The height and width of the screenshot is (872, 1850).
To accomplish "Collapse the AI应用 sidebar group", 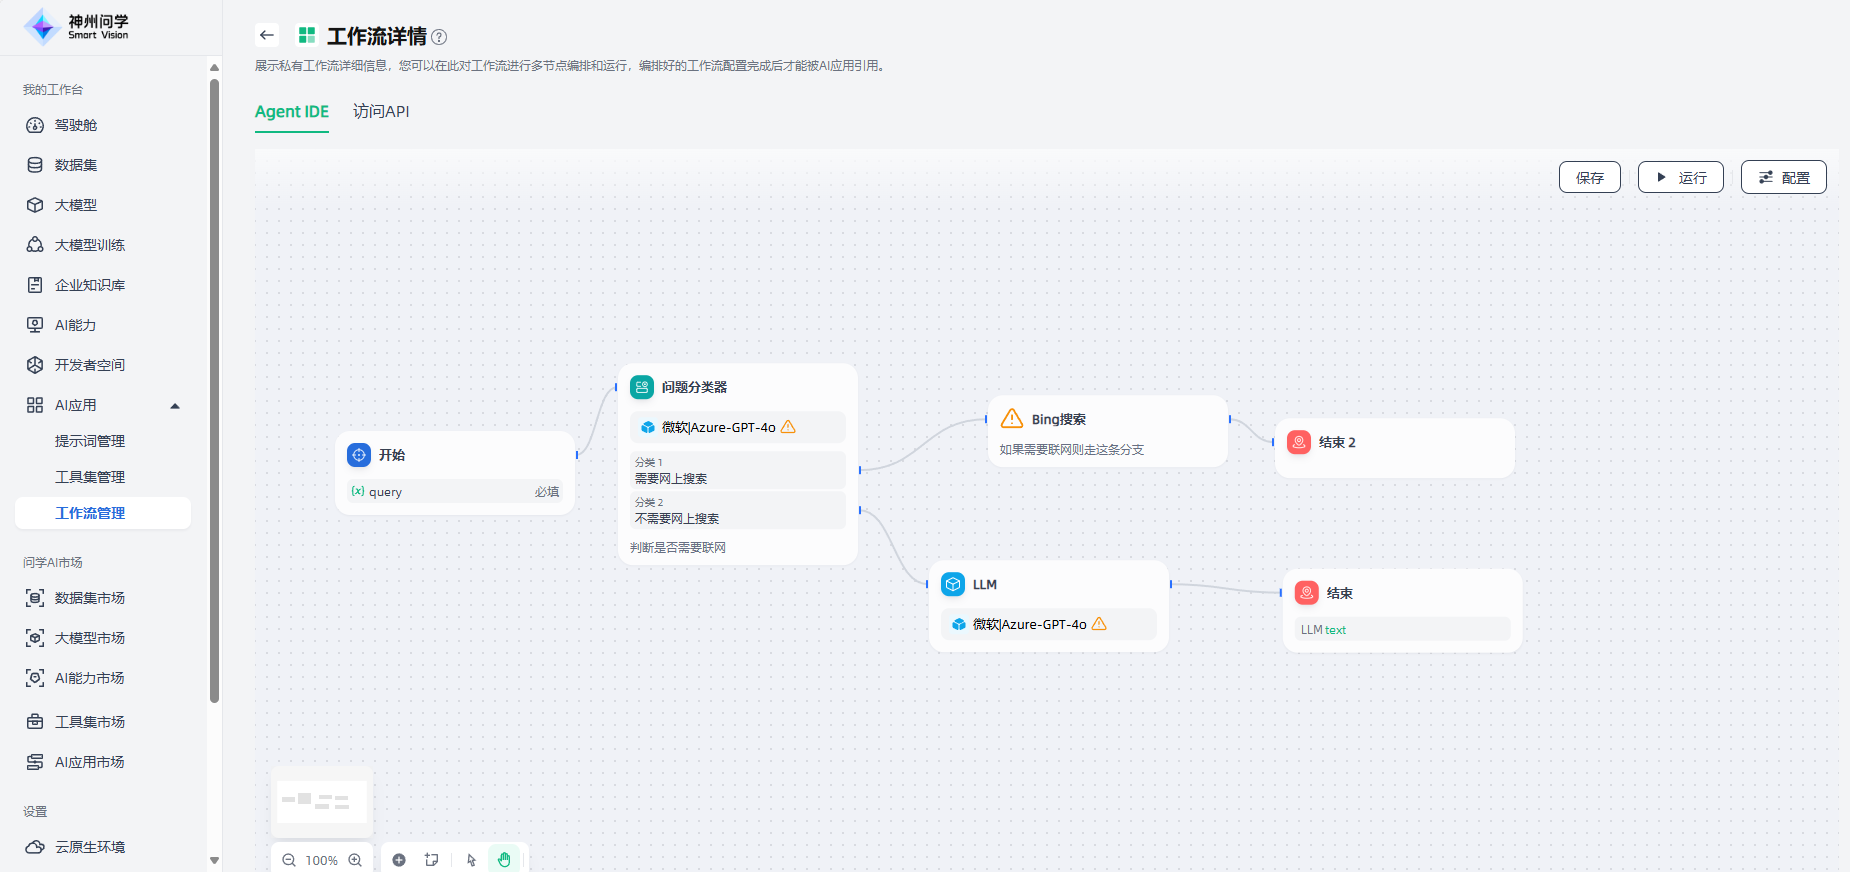I will tap(175, 405).
